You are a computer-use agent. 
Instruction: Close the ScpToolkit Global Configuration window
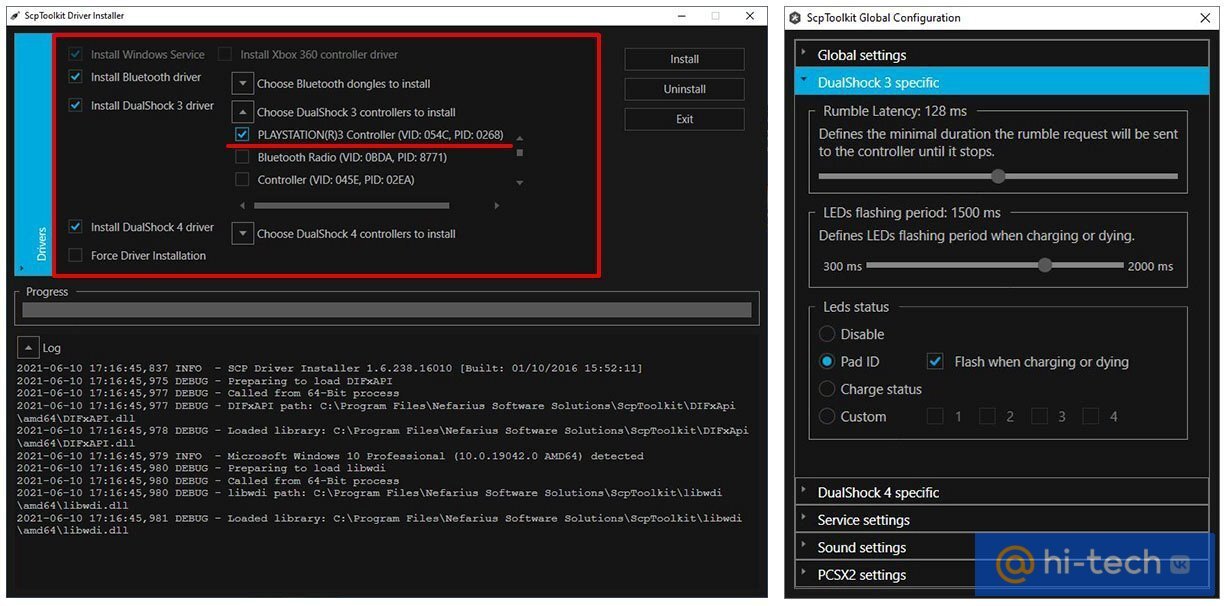pos(1204,18)
